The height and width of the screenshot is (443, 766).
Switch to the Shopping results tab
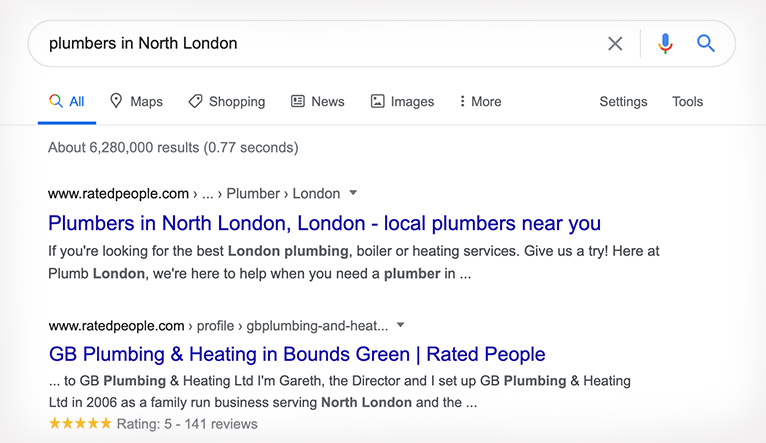227,101
